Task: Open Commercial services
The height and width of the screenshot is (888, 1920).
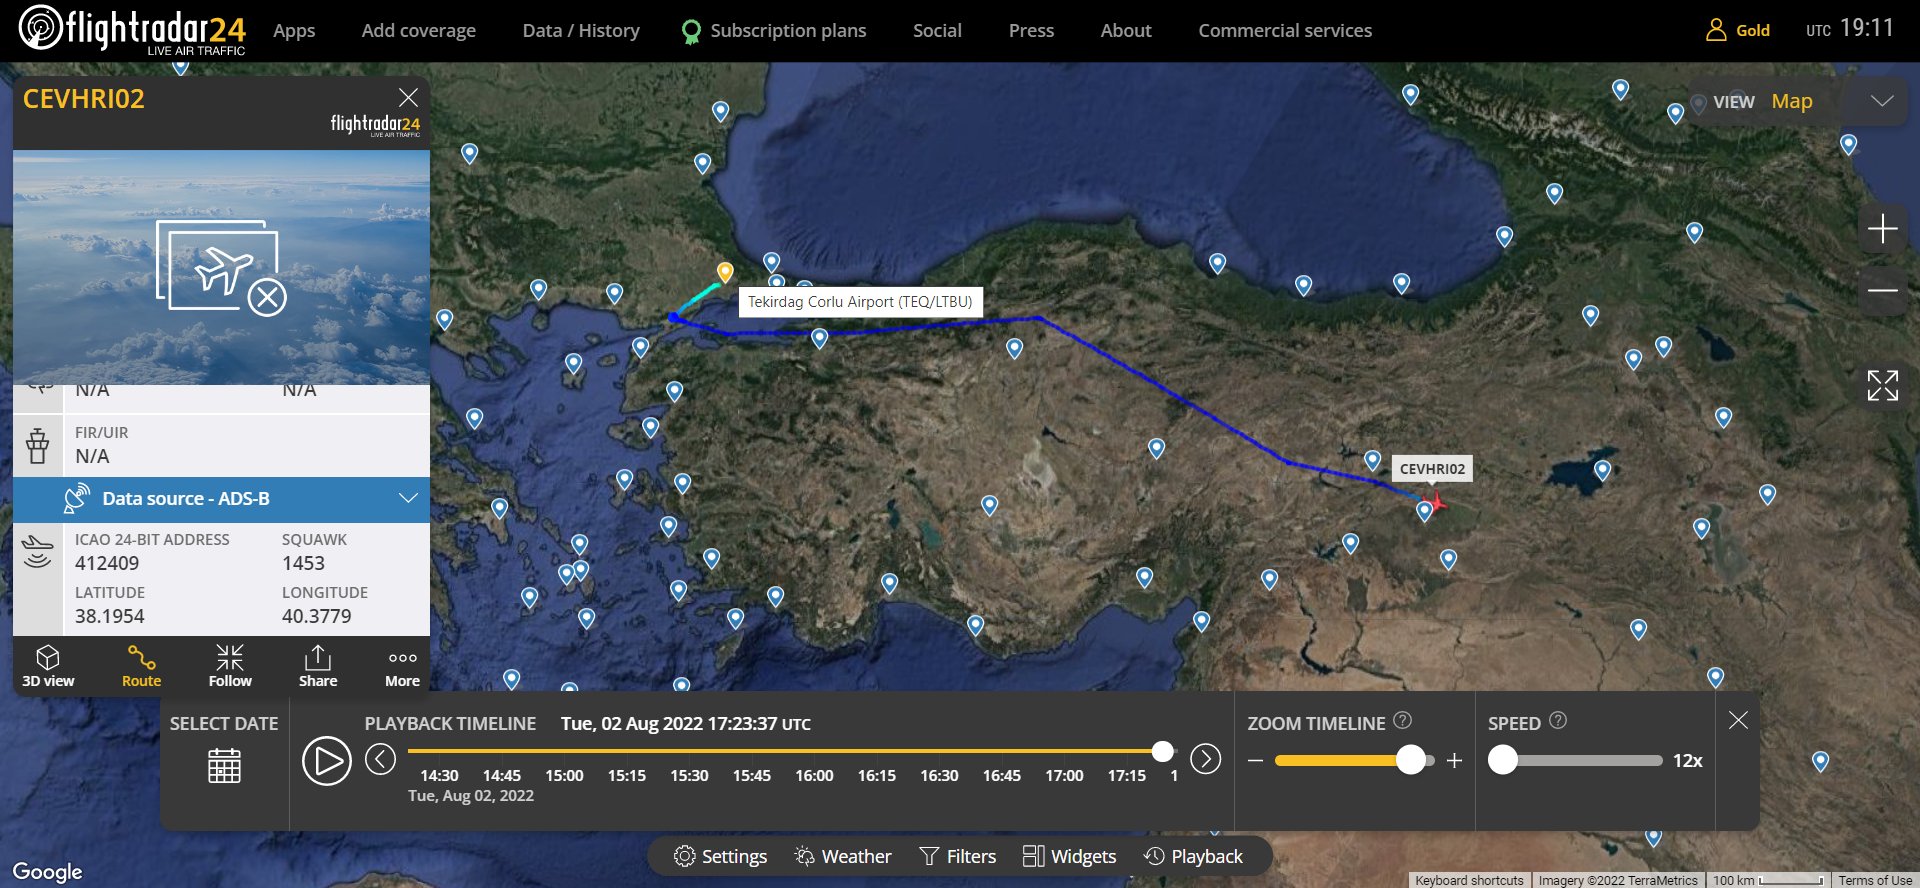Action: click(1285, 30)
